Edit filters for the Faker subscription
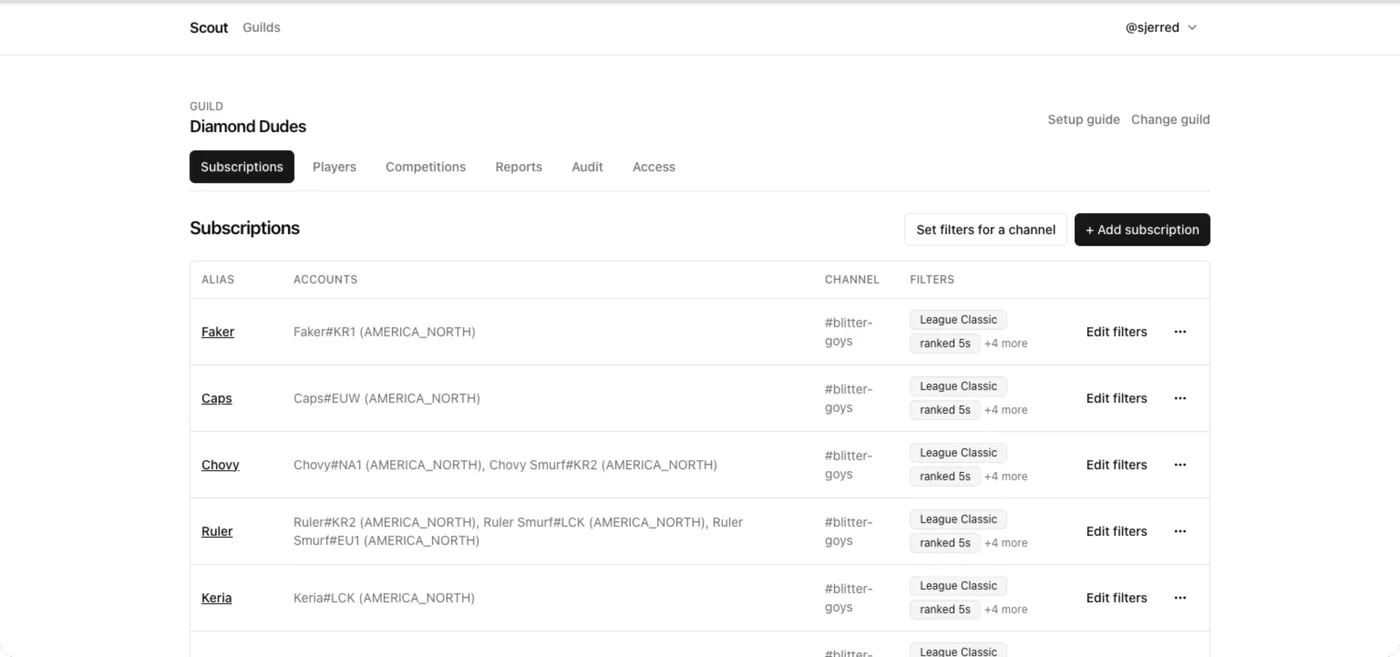1400x657 pixels. (1117, 332)
